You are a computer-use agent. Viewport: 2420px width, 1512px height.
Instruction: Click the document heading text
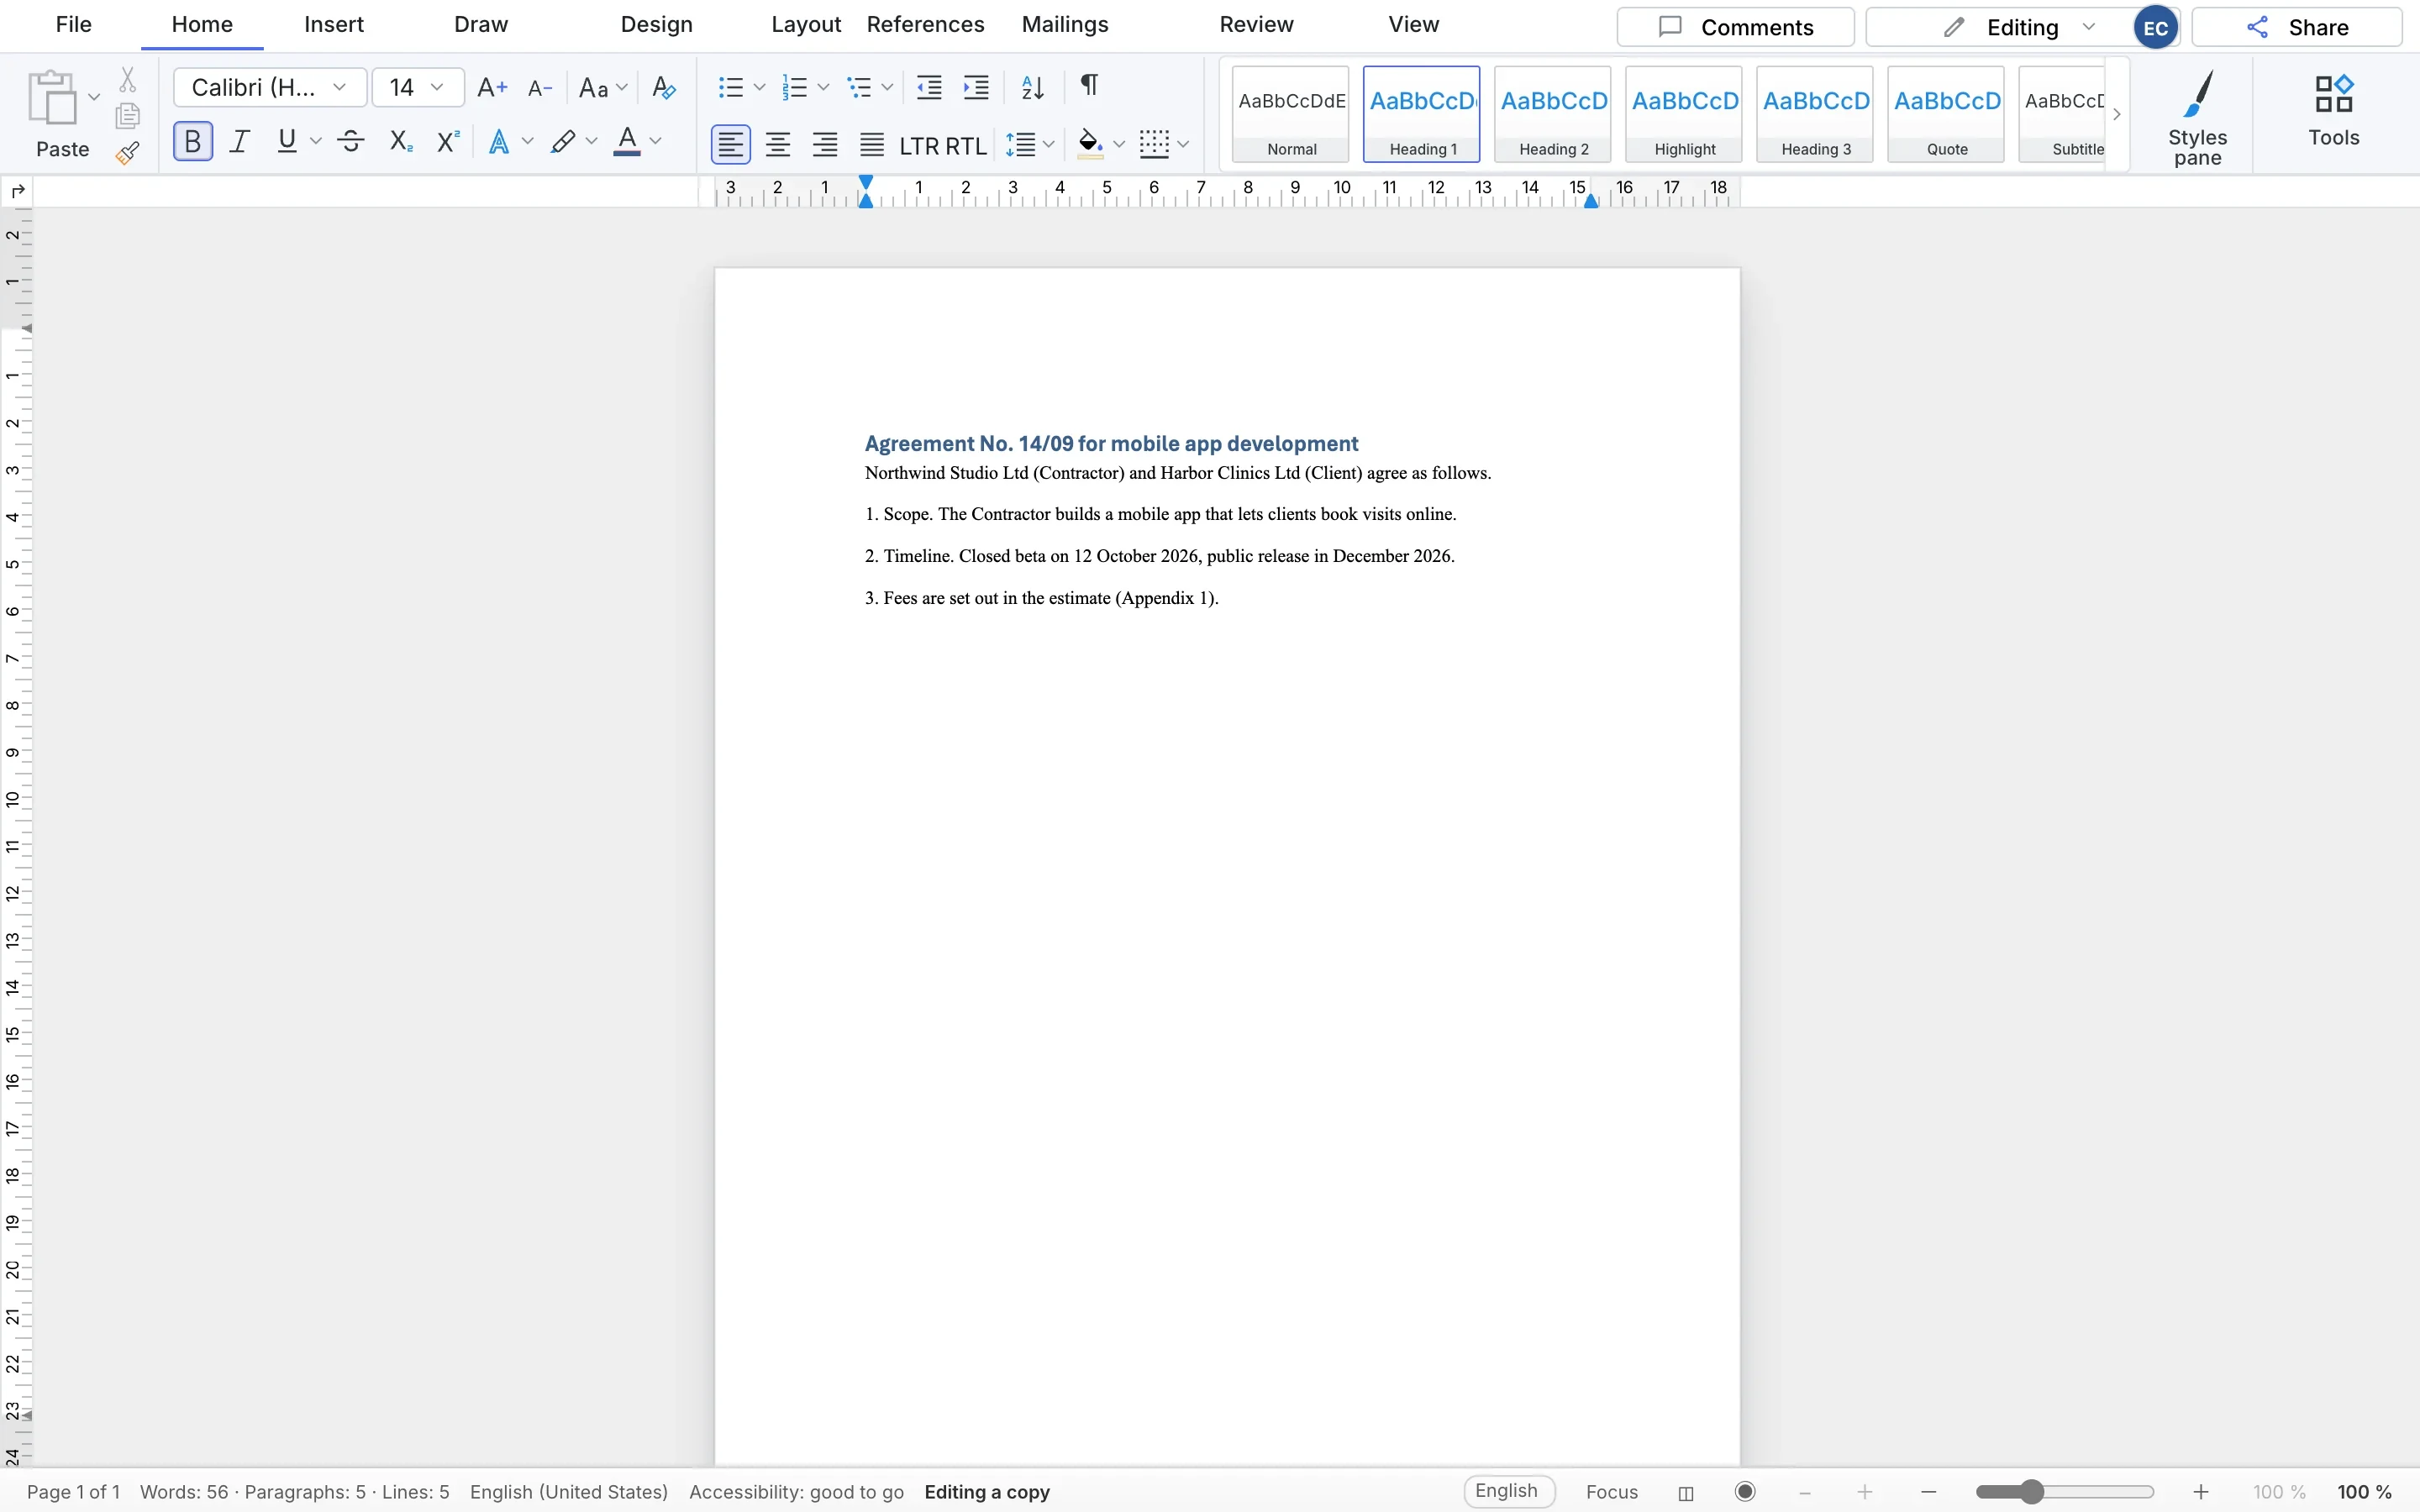(x=1111, y=444)
